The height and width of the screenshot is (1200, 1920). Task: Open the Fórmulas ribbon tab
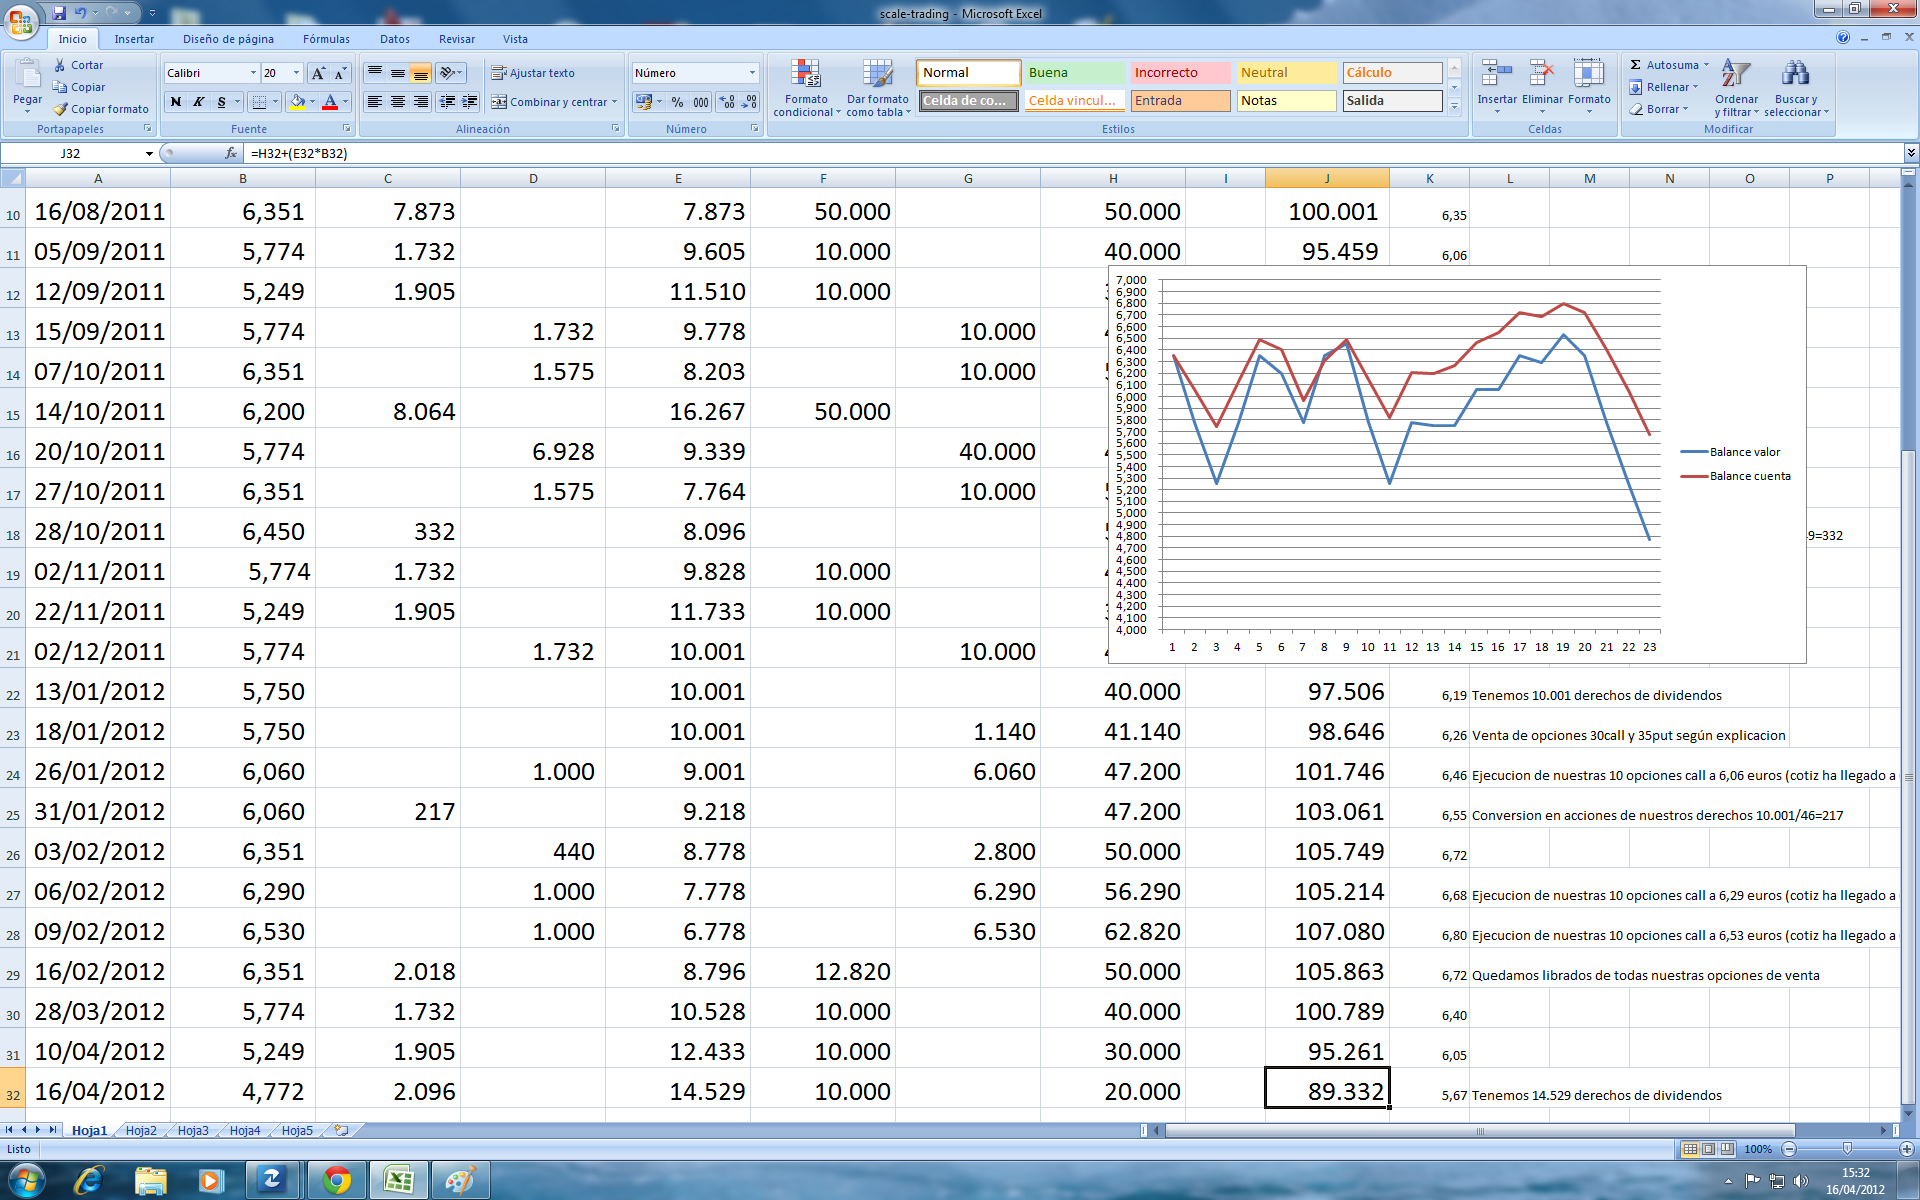coord(326,39)
